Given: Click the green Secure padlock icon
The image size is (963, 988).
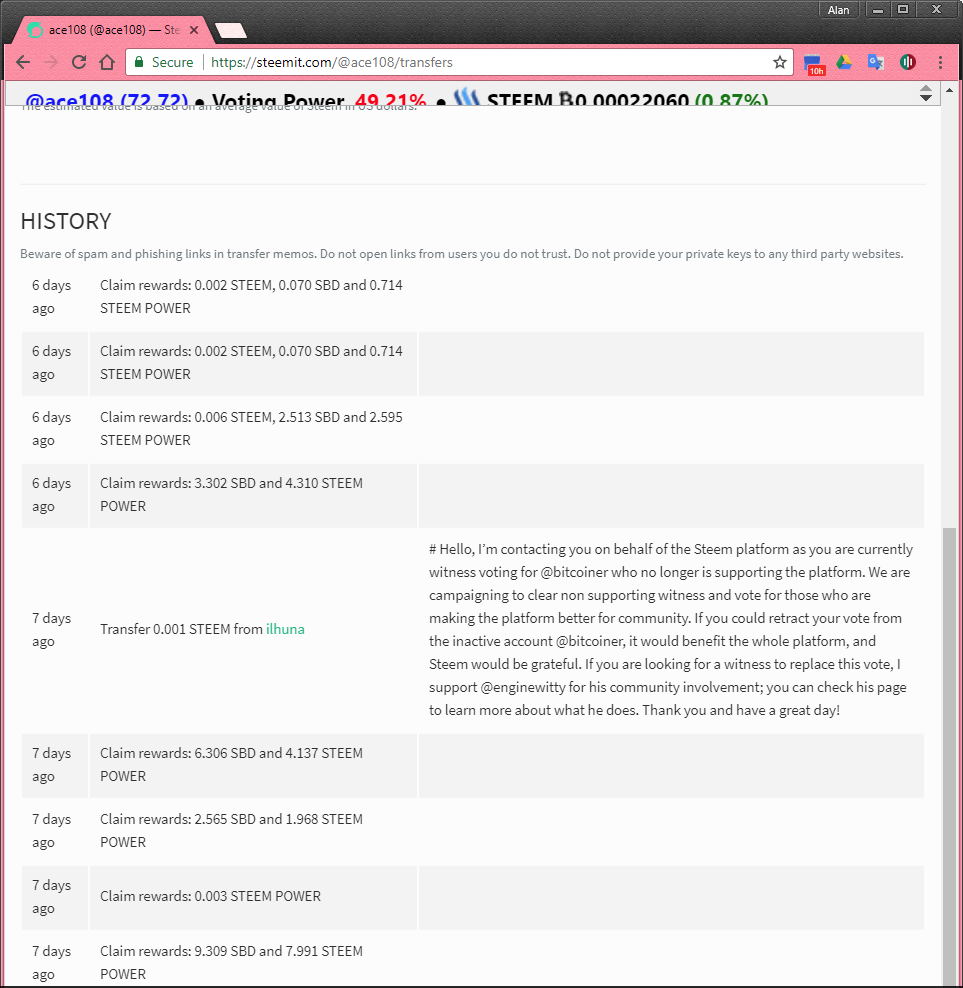Looking at the screenshot, I should (139, 62).
